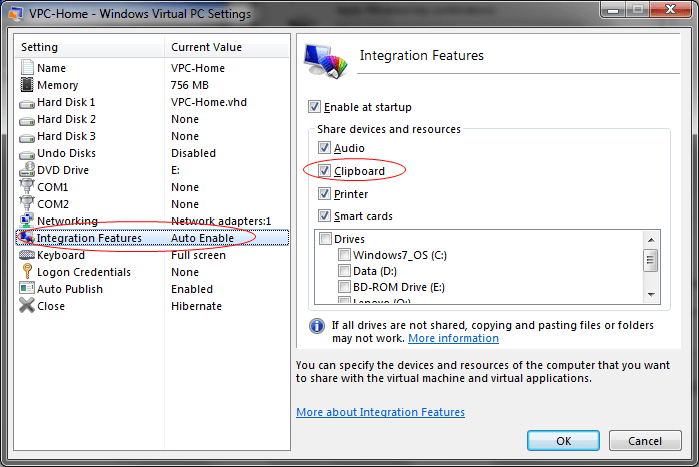
Task: Select the DVD Drive setting
Action: pyautogui.click(x=152, y=170)
